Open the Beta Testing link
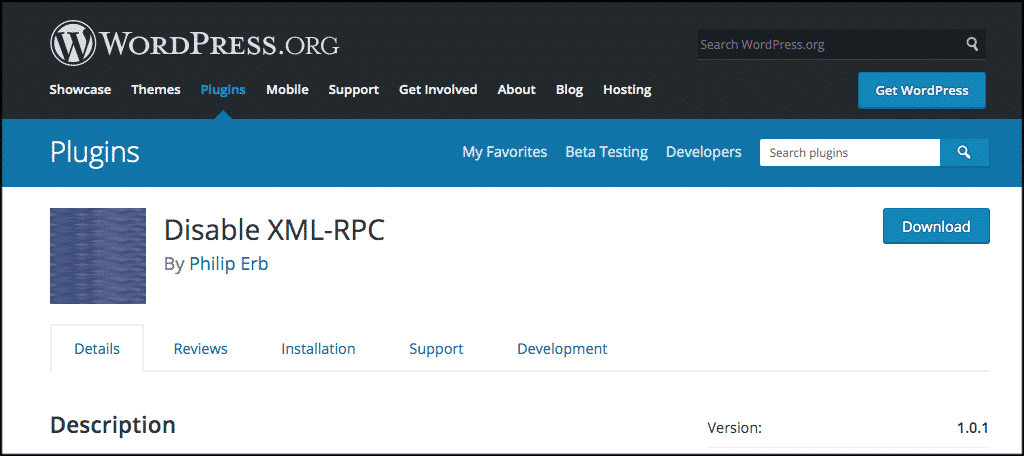The width and height of the screenshot is (1024, 456). (x=607, y=152)
